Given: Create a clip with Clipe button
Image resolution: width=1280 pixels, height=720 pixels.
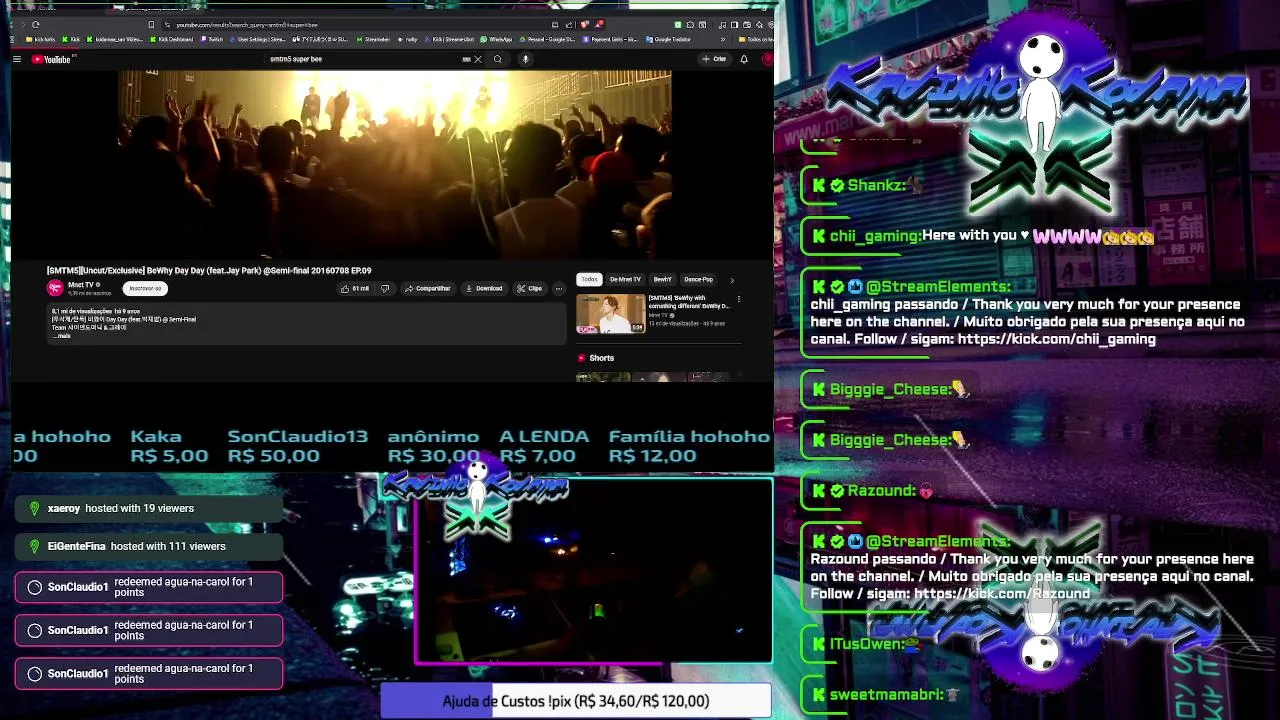Looking at the screenshot, I should (529, 288).
